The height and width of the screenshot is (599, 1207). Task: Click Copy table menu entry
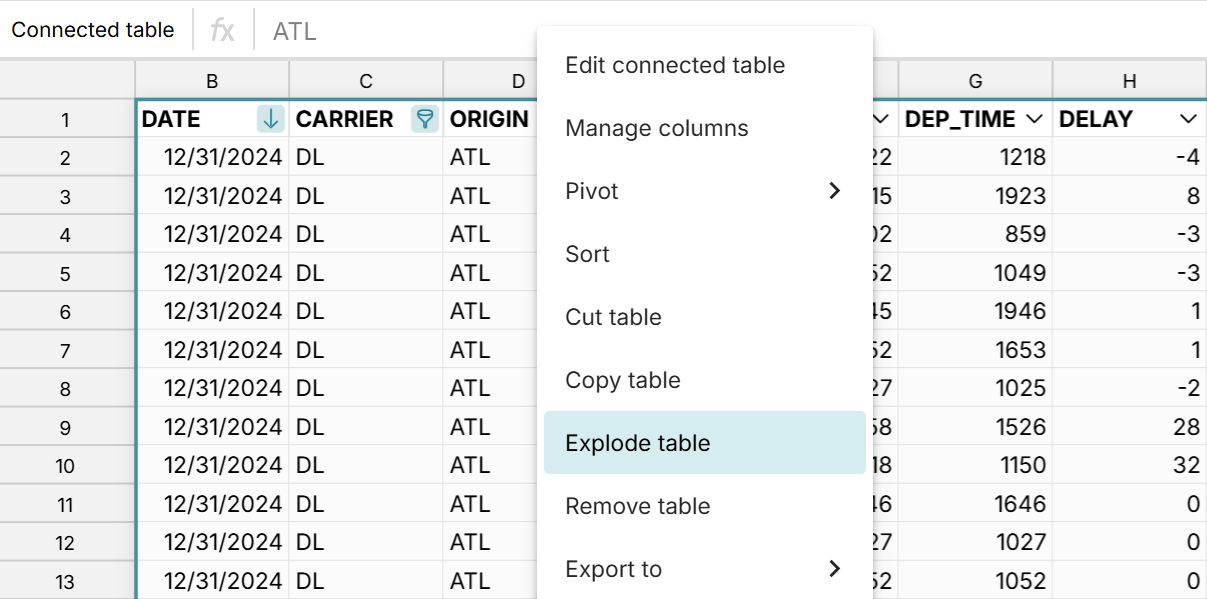[x=622, y=380]
